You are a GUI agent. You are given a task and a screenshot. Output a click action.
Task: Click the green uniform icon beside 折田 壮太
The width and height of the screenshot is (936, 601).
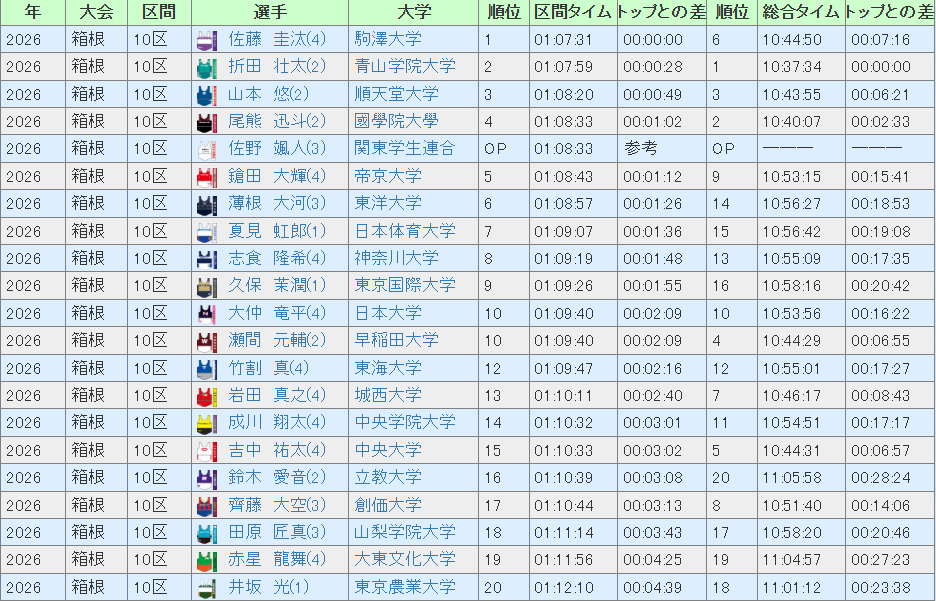pos(206,67)
